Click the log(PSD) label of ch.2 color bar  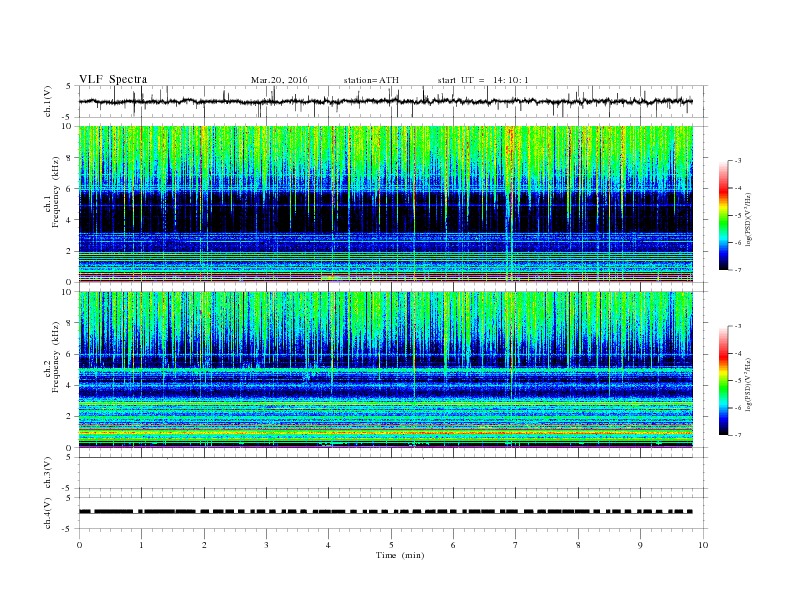point(748,384)
